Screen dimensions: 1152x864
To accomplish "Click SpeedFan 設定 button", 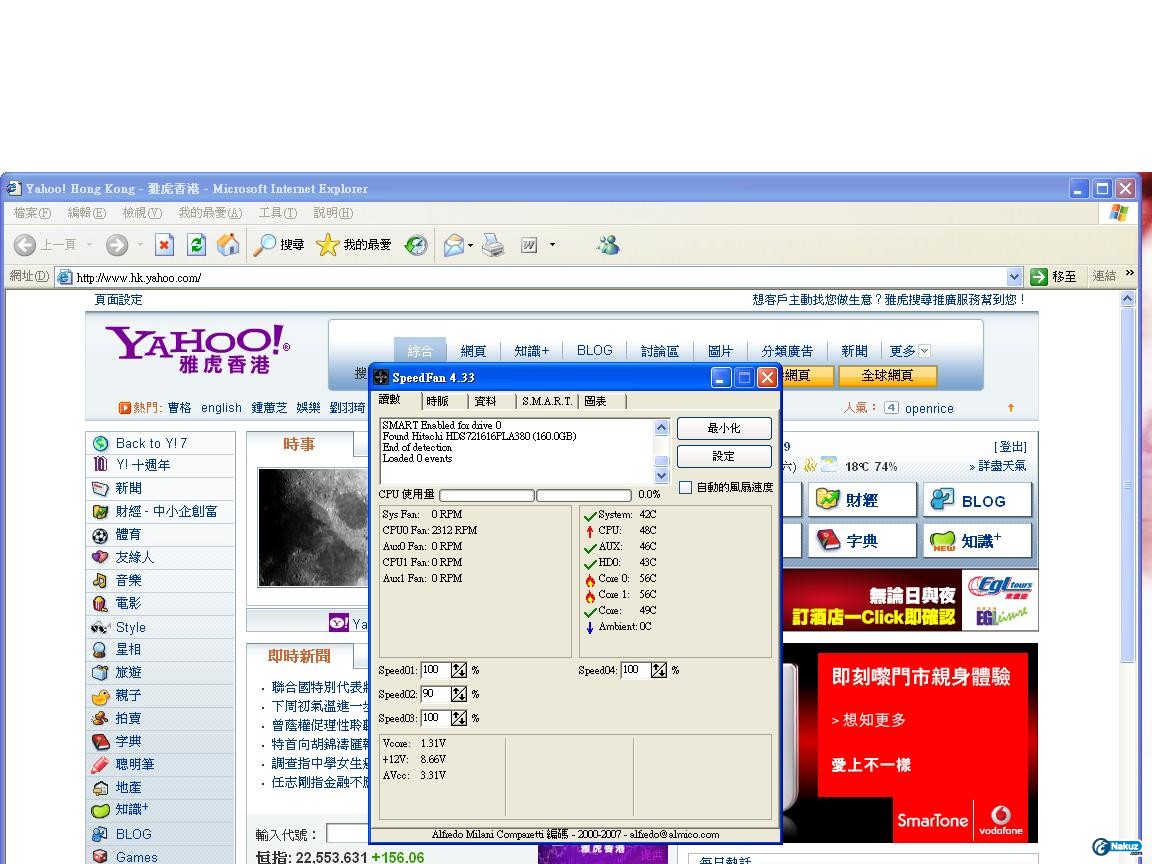I will [x=724, y=456].
